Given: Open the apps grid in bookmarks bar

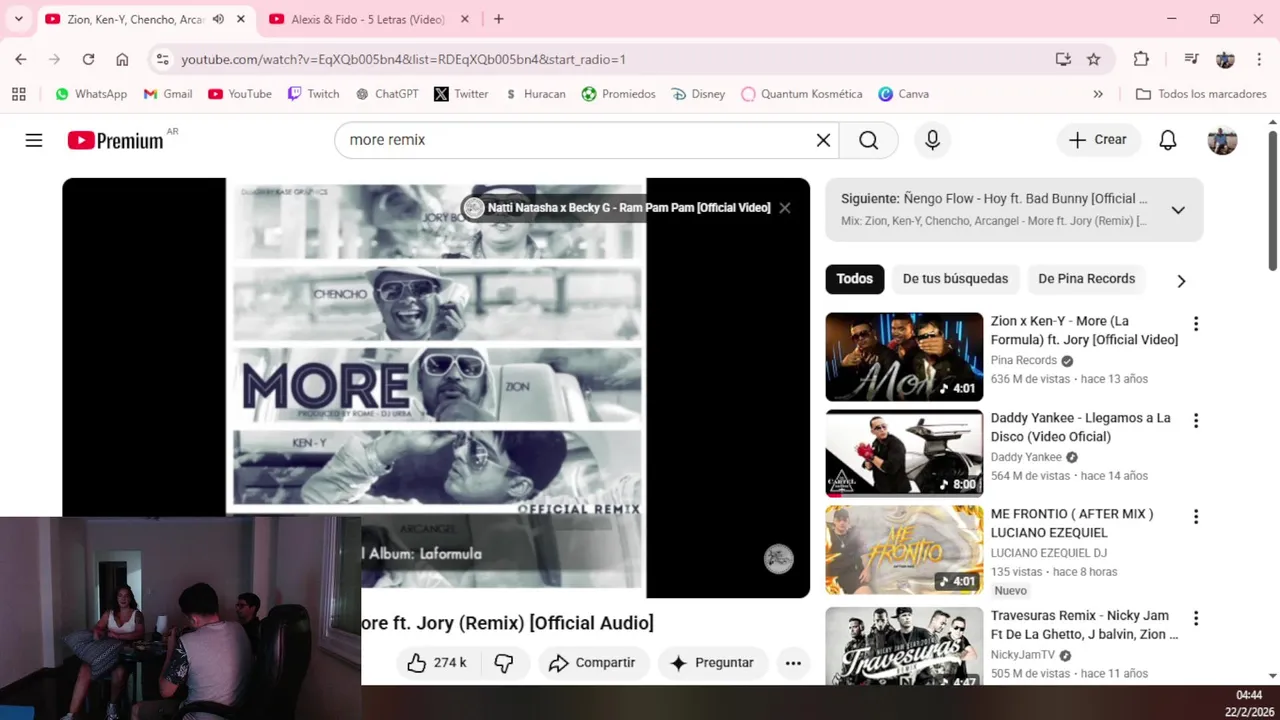Looking at the screenshot, I should (18, 94).
